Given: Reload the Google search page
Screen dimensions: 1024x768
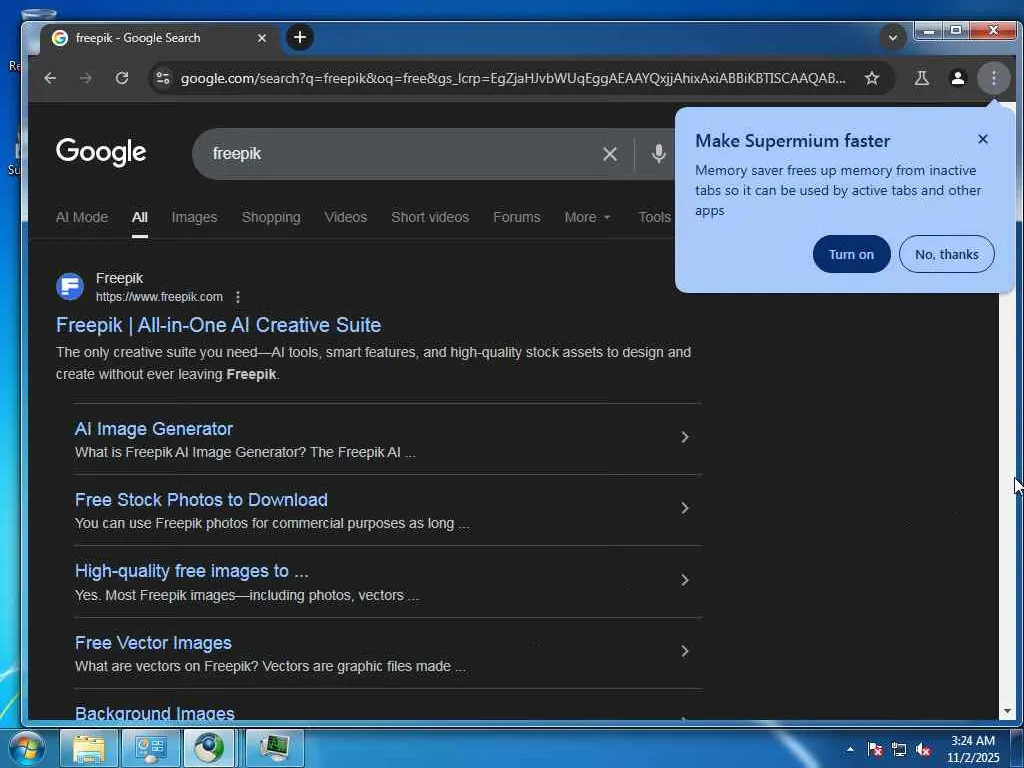Looking at the screenshot, I should (x=121, y=78).
